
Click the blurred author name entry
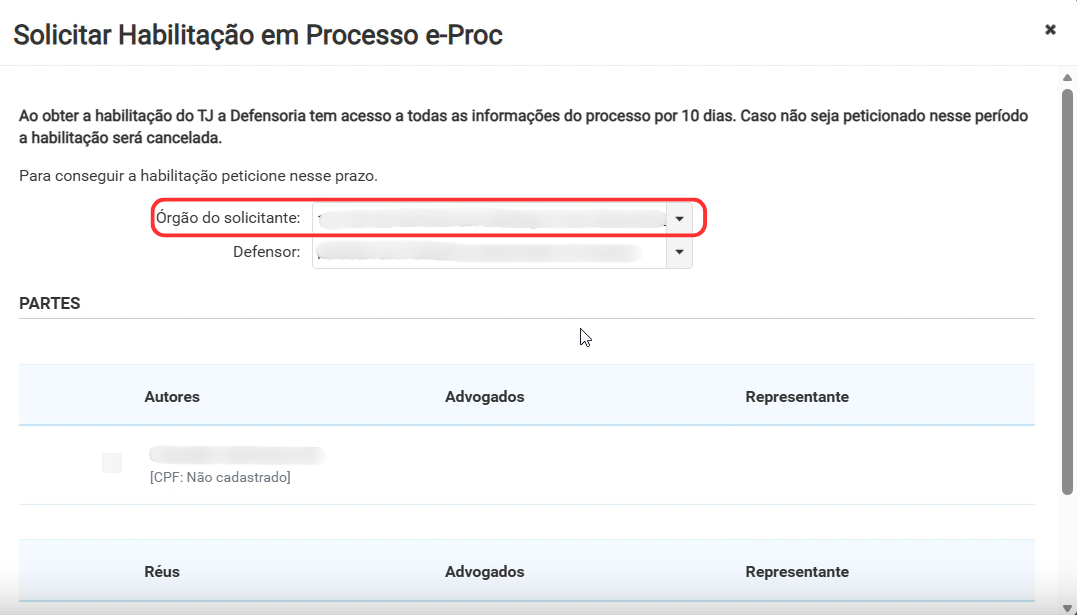(x=237, y=455)
